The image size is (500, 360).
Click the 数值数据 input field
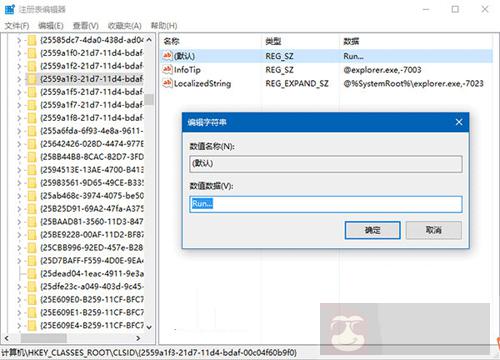326,204
